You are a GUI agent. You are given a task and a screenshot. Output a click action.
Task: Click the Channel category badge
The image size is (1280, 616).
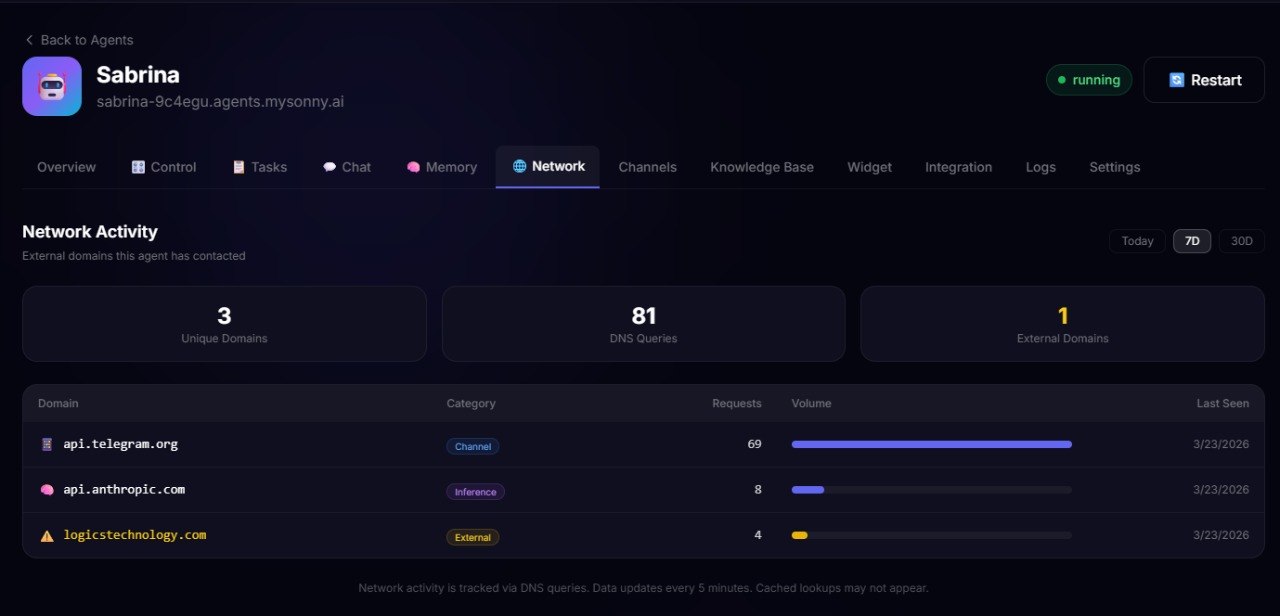(x=473, y=446)
